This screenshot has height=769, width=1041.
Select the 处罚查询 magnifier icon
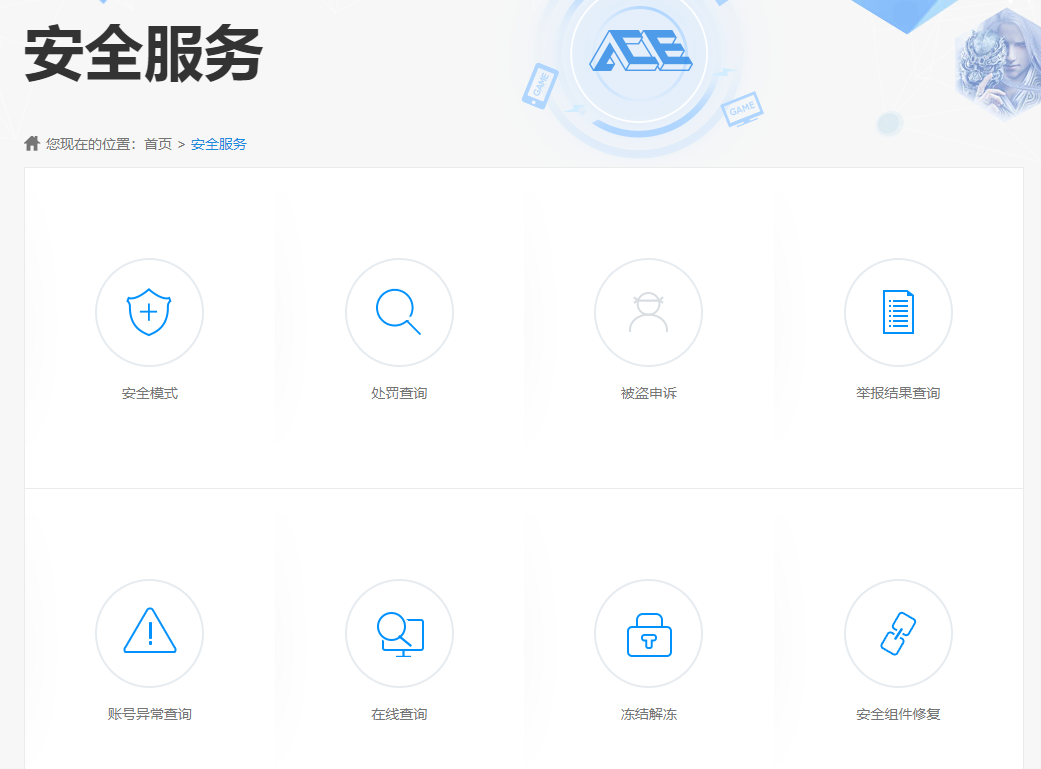[x=399, y=312]
